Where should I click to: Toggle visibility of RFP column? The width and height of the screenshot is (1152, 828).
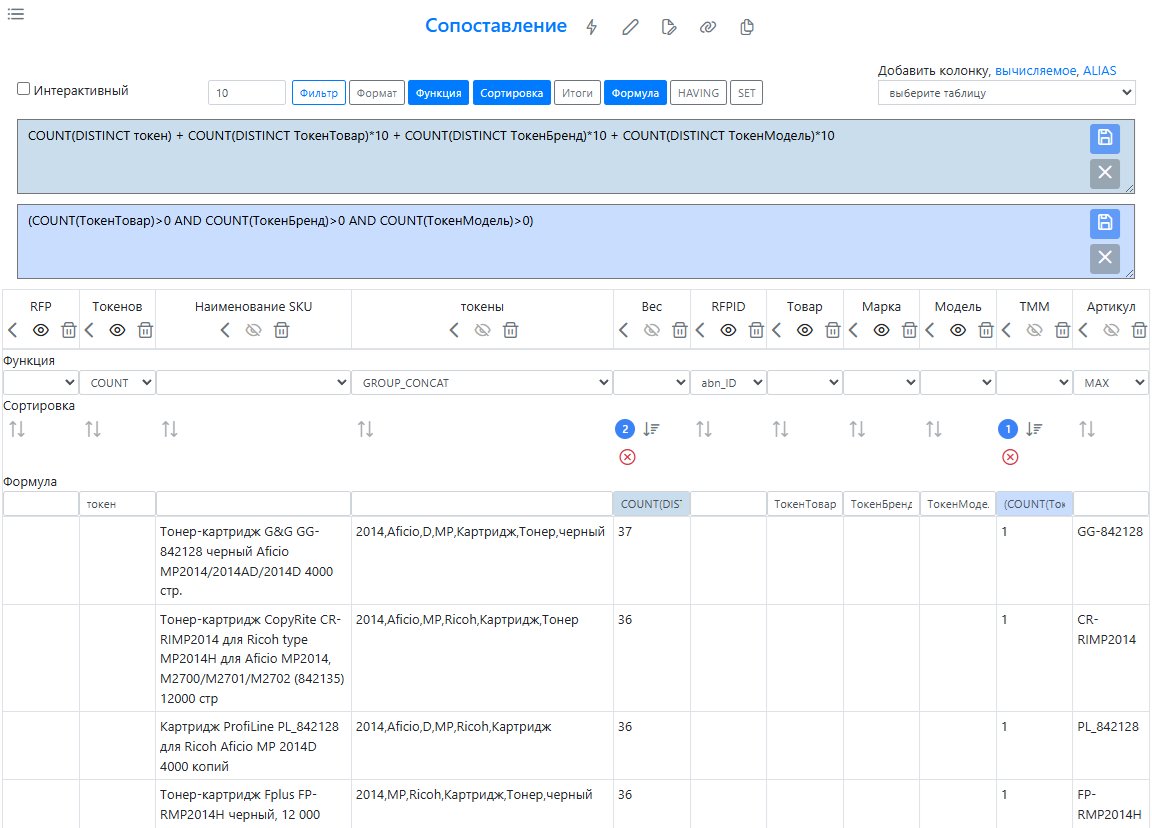(x=41, y=331)
